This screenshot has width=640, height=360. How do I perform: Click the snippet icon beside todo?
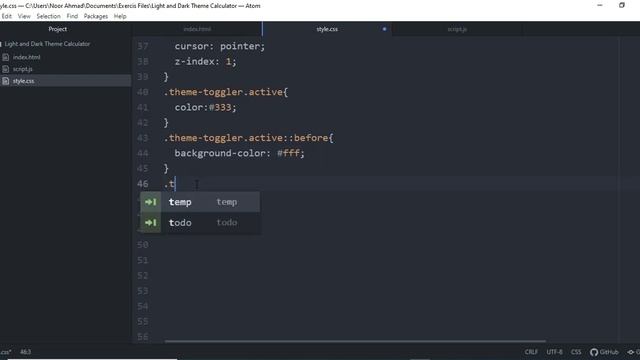click(x=151, y=222)
